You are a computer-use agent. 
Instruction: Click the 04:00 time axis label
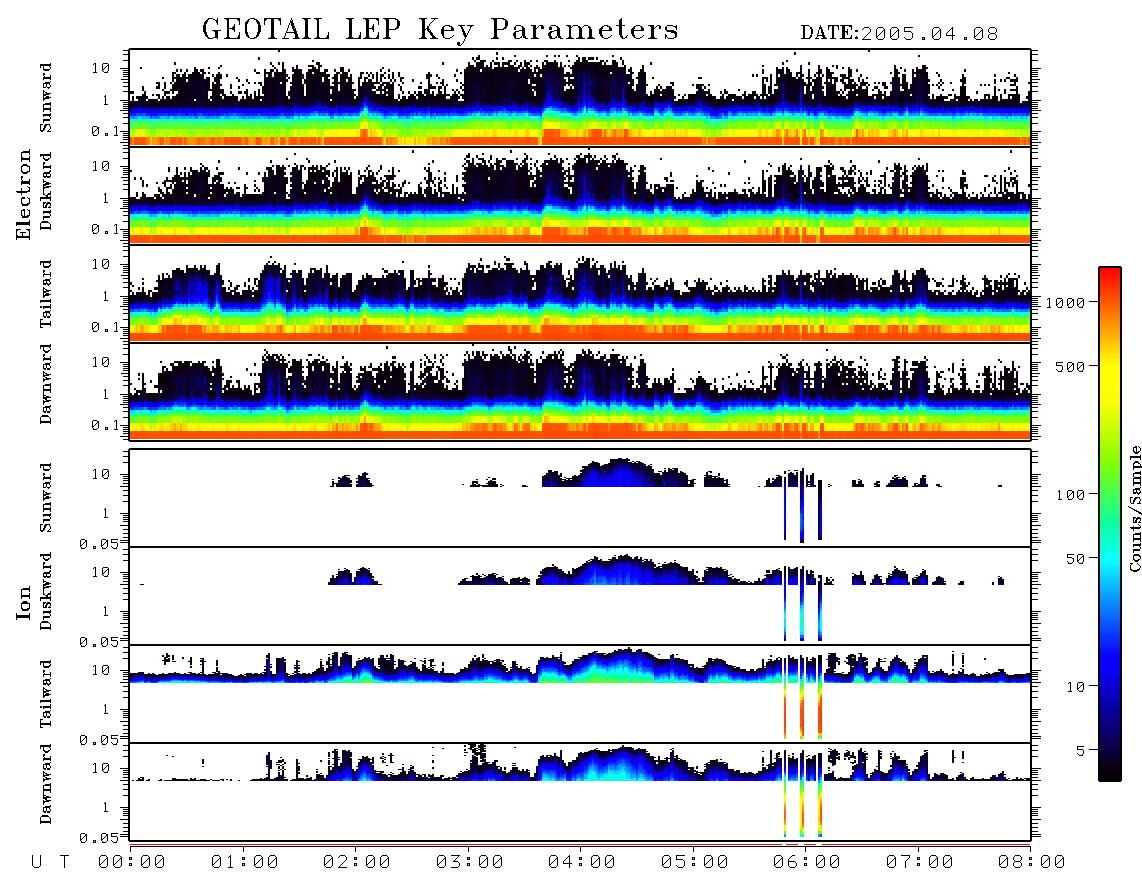pyautogui.click(x=582, y=862)
